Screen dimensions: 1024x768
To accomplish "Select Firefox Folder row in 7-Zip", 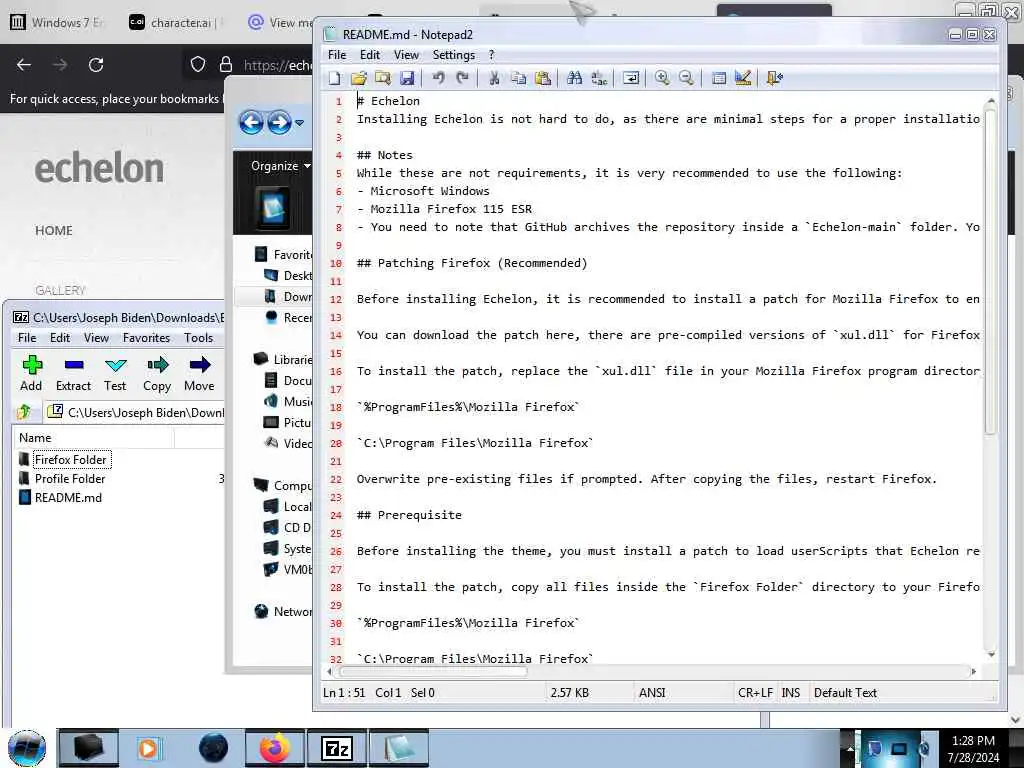I will [x=70, y=460].
